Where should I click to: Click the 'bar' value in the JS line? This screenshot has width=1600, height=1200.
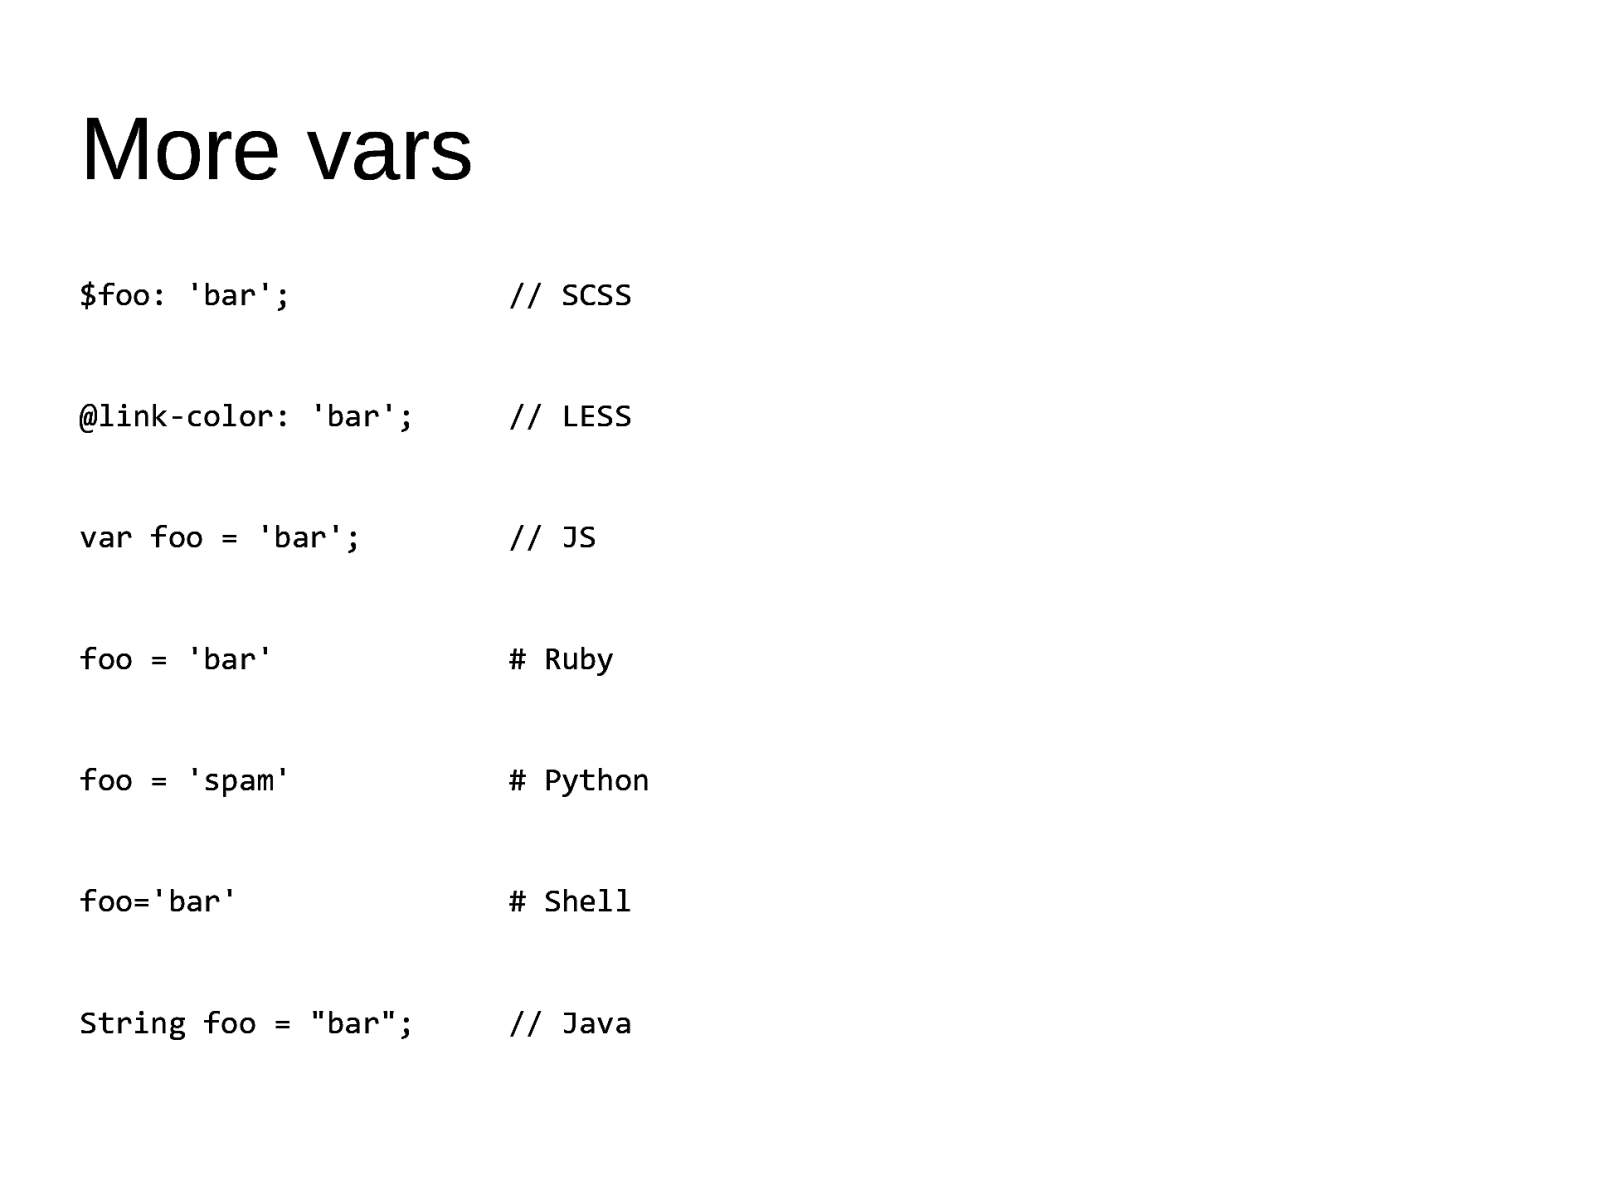click(x=300, y=539)
